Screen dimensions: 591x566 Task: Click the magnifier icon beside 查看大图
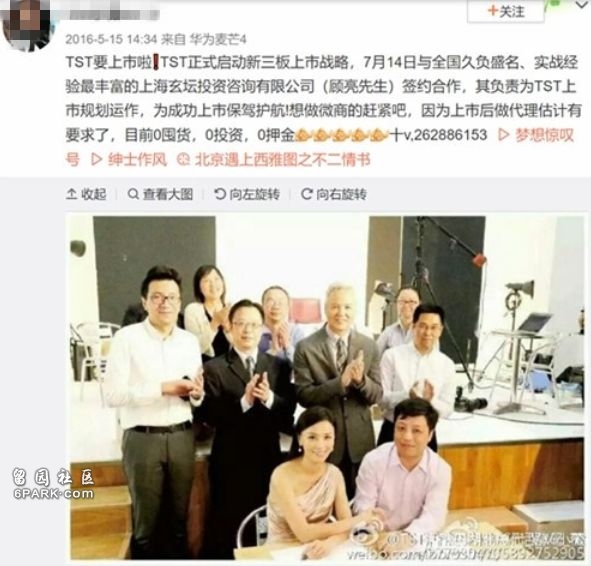pyautogui.click(x=133, y=194)
